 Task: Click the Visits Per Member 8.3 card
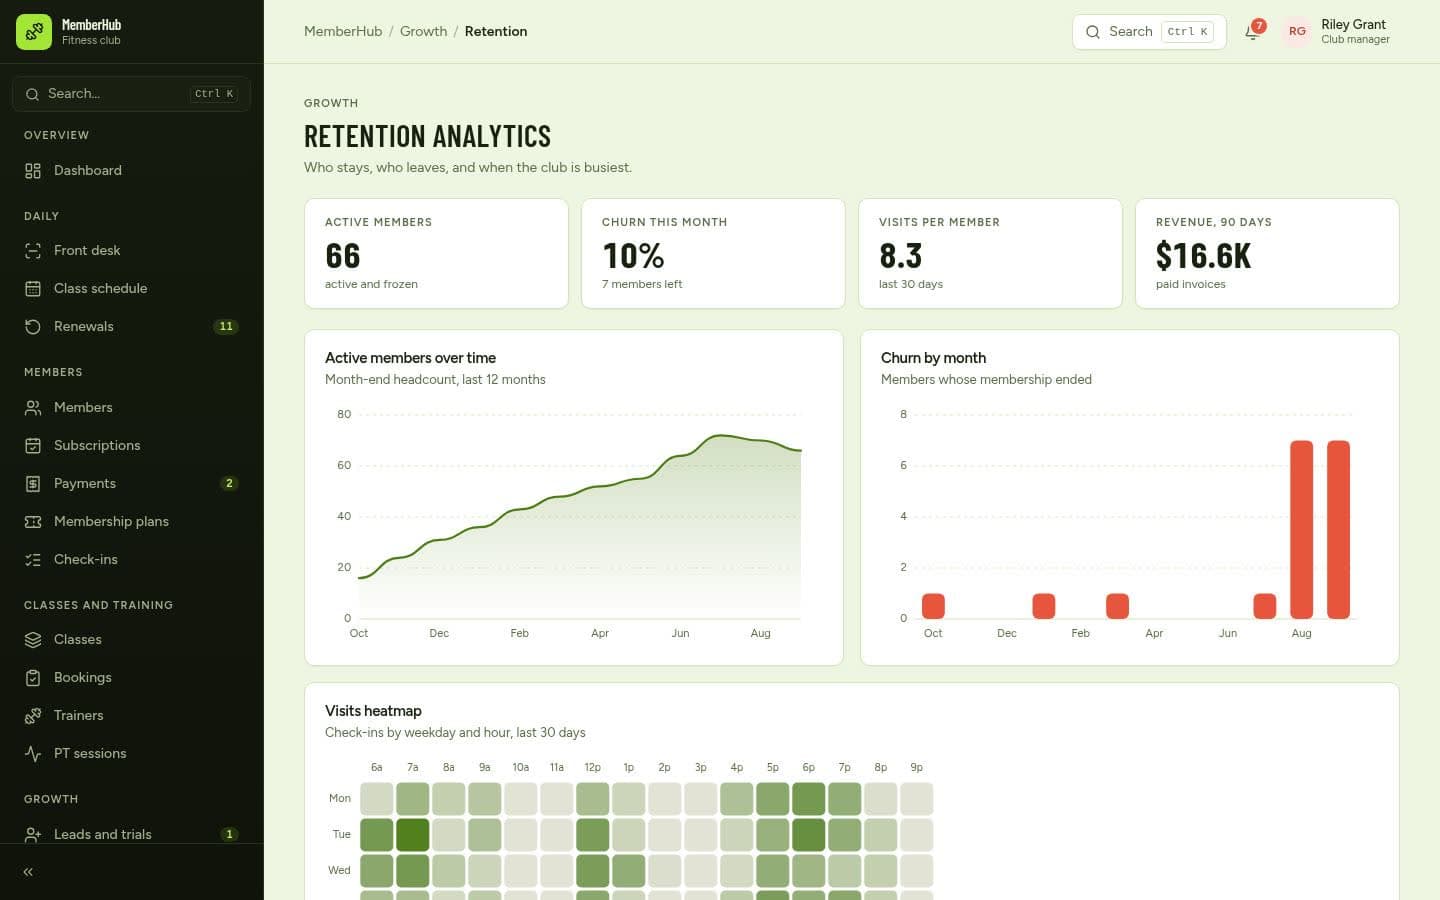click(x=990, y=254)
